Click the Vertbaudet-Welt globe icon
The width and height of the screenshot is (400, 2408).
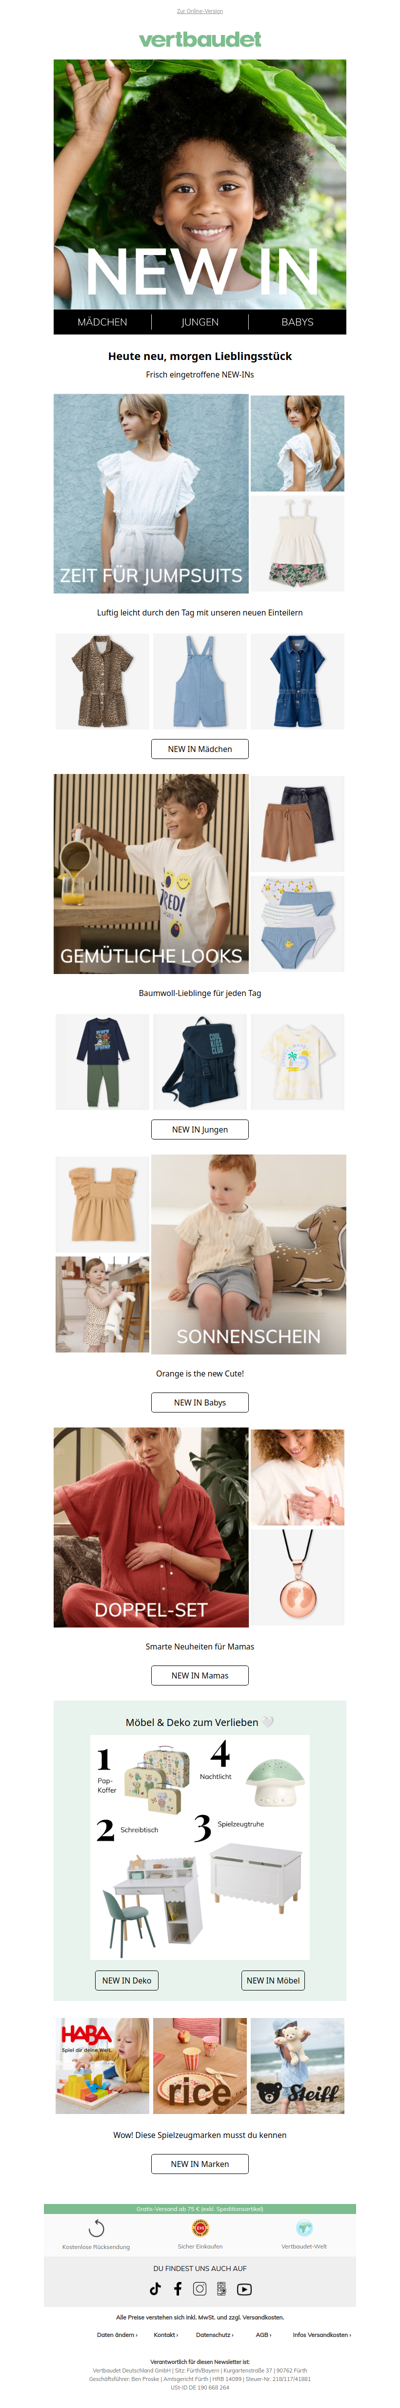pyautogui.click(x=304, y=2227)
